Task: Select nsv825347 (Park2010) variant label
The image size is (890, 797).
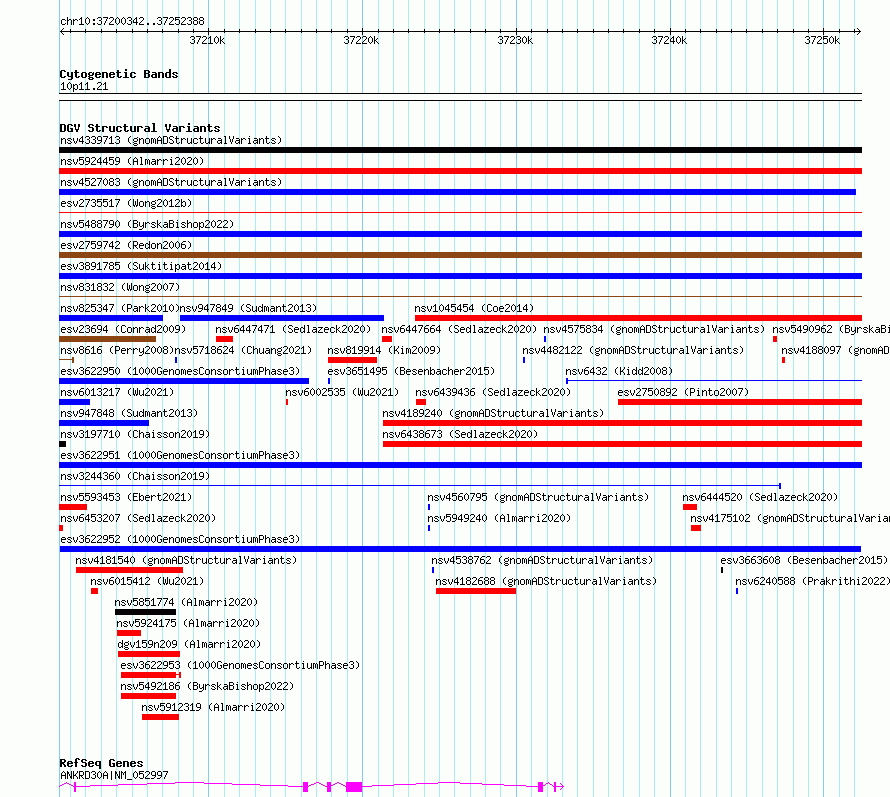Action: tap(119, 308)
